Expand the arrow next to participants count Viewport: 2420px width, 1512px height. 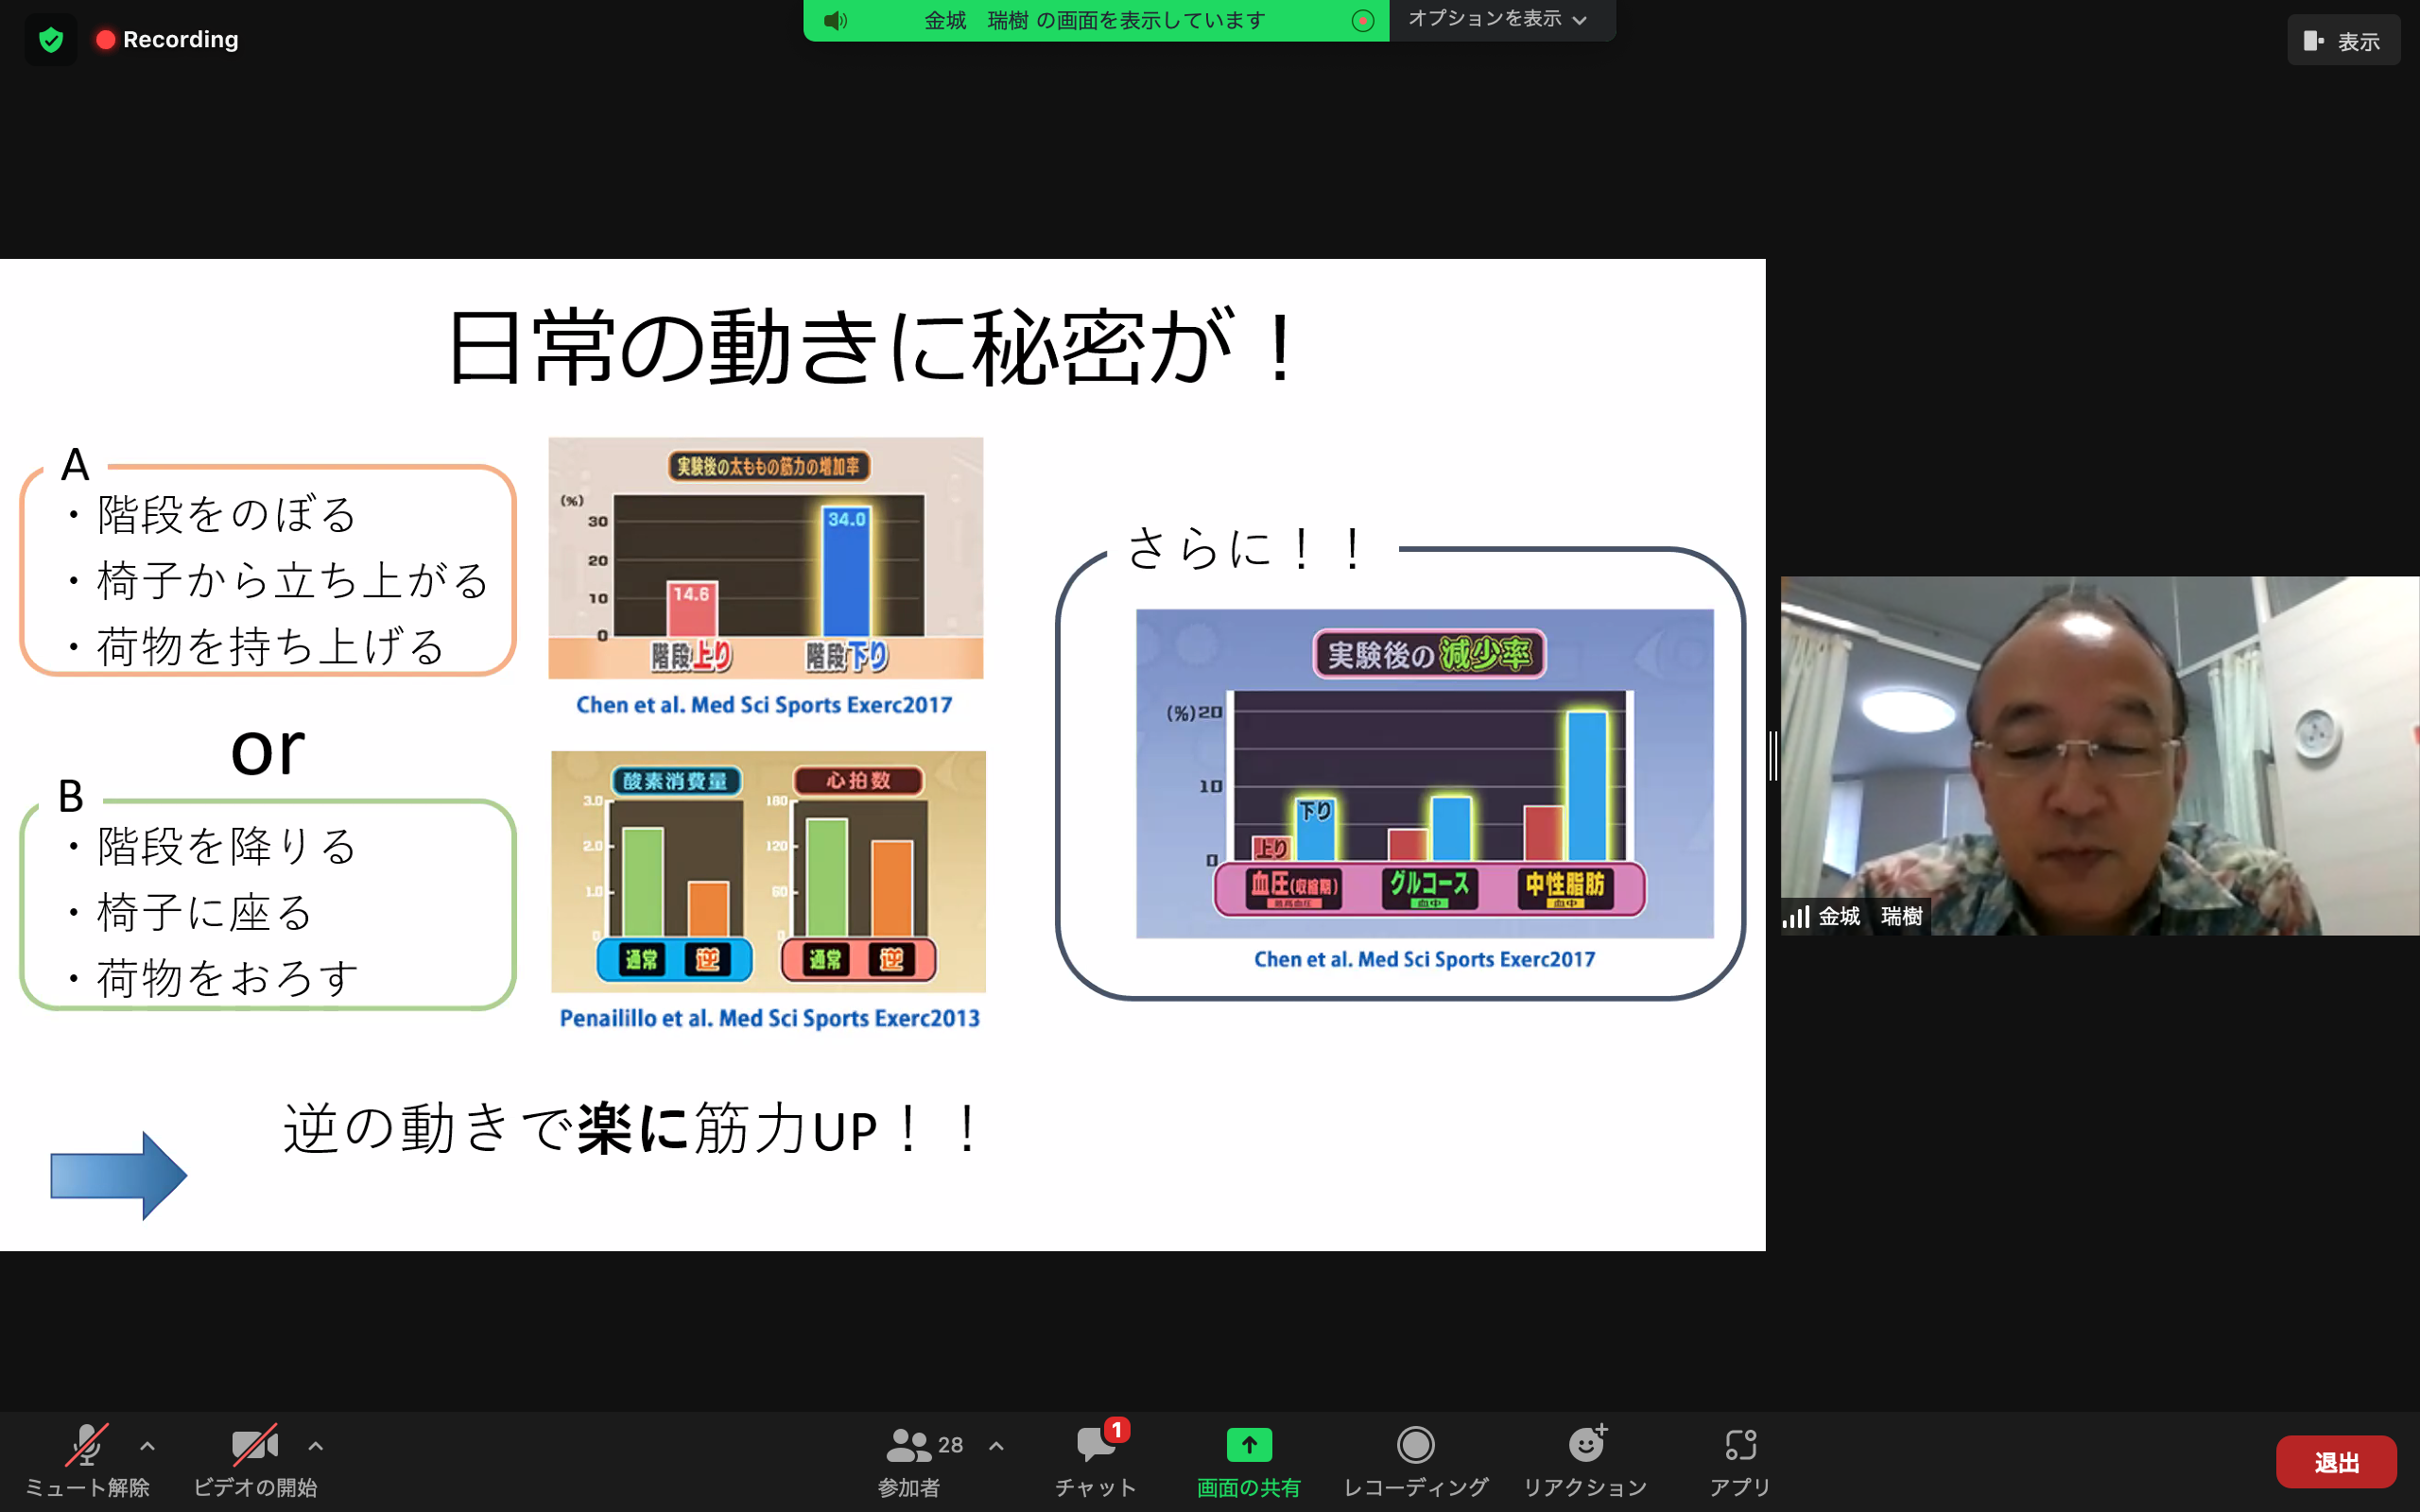coord(996,1446)
